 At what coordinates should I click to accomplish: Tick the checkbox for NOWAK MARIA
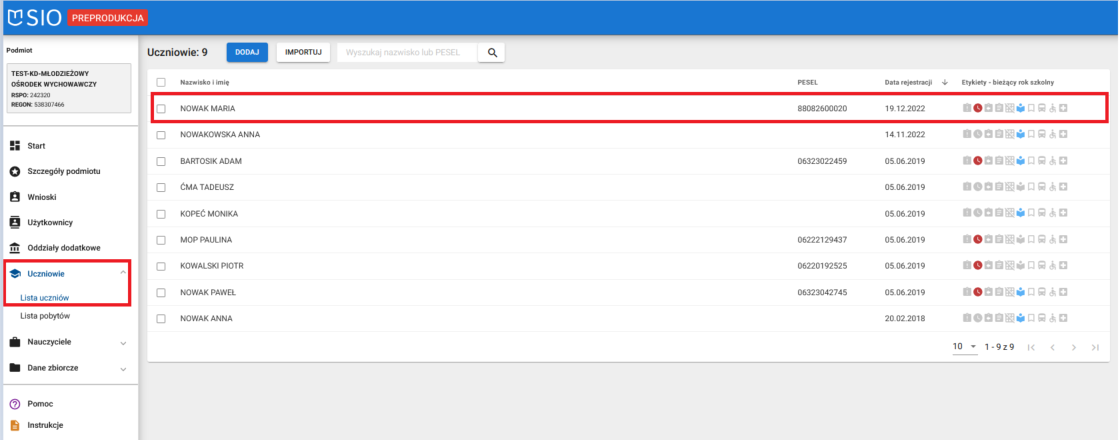pyautogui.click(x=161, y=108)
